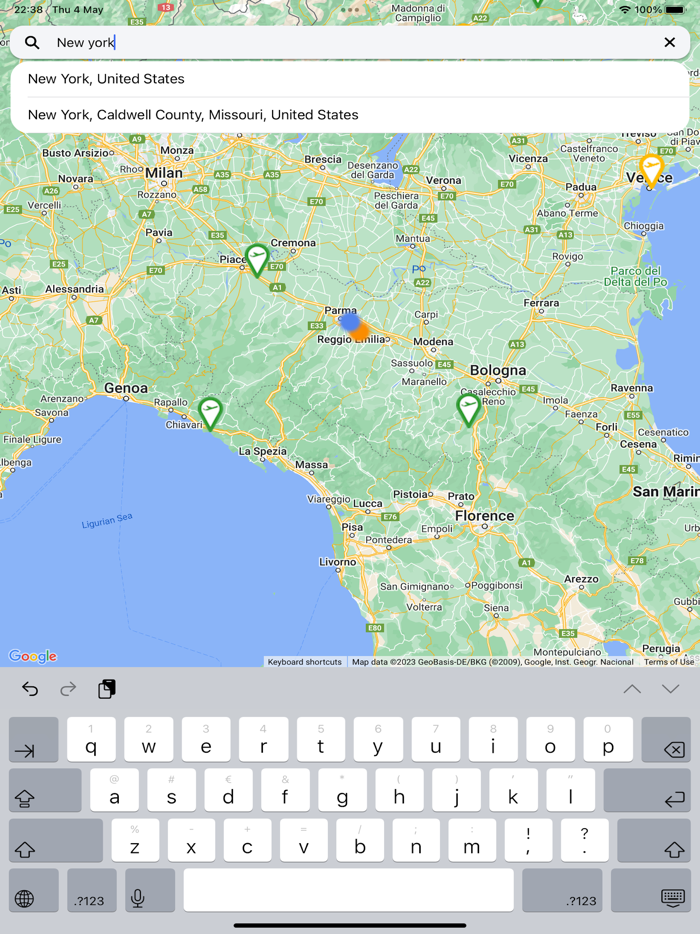Screen dimensions: 700x934
Task: Tap the z key
Action: point(135,840)
